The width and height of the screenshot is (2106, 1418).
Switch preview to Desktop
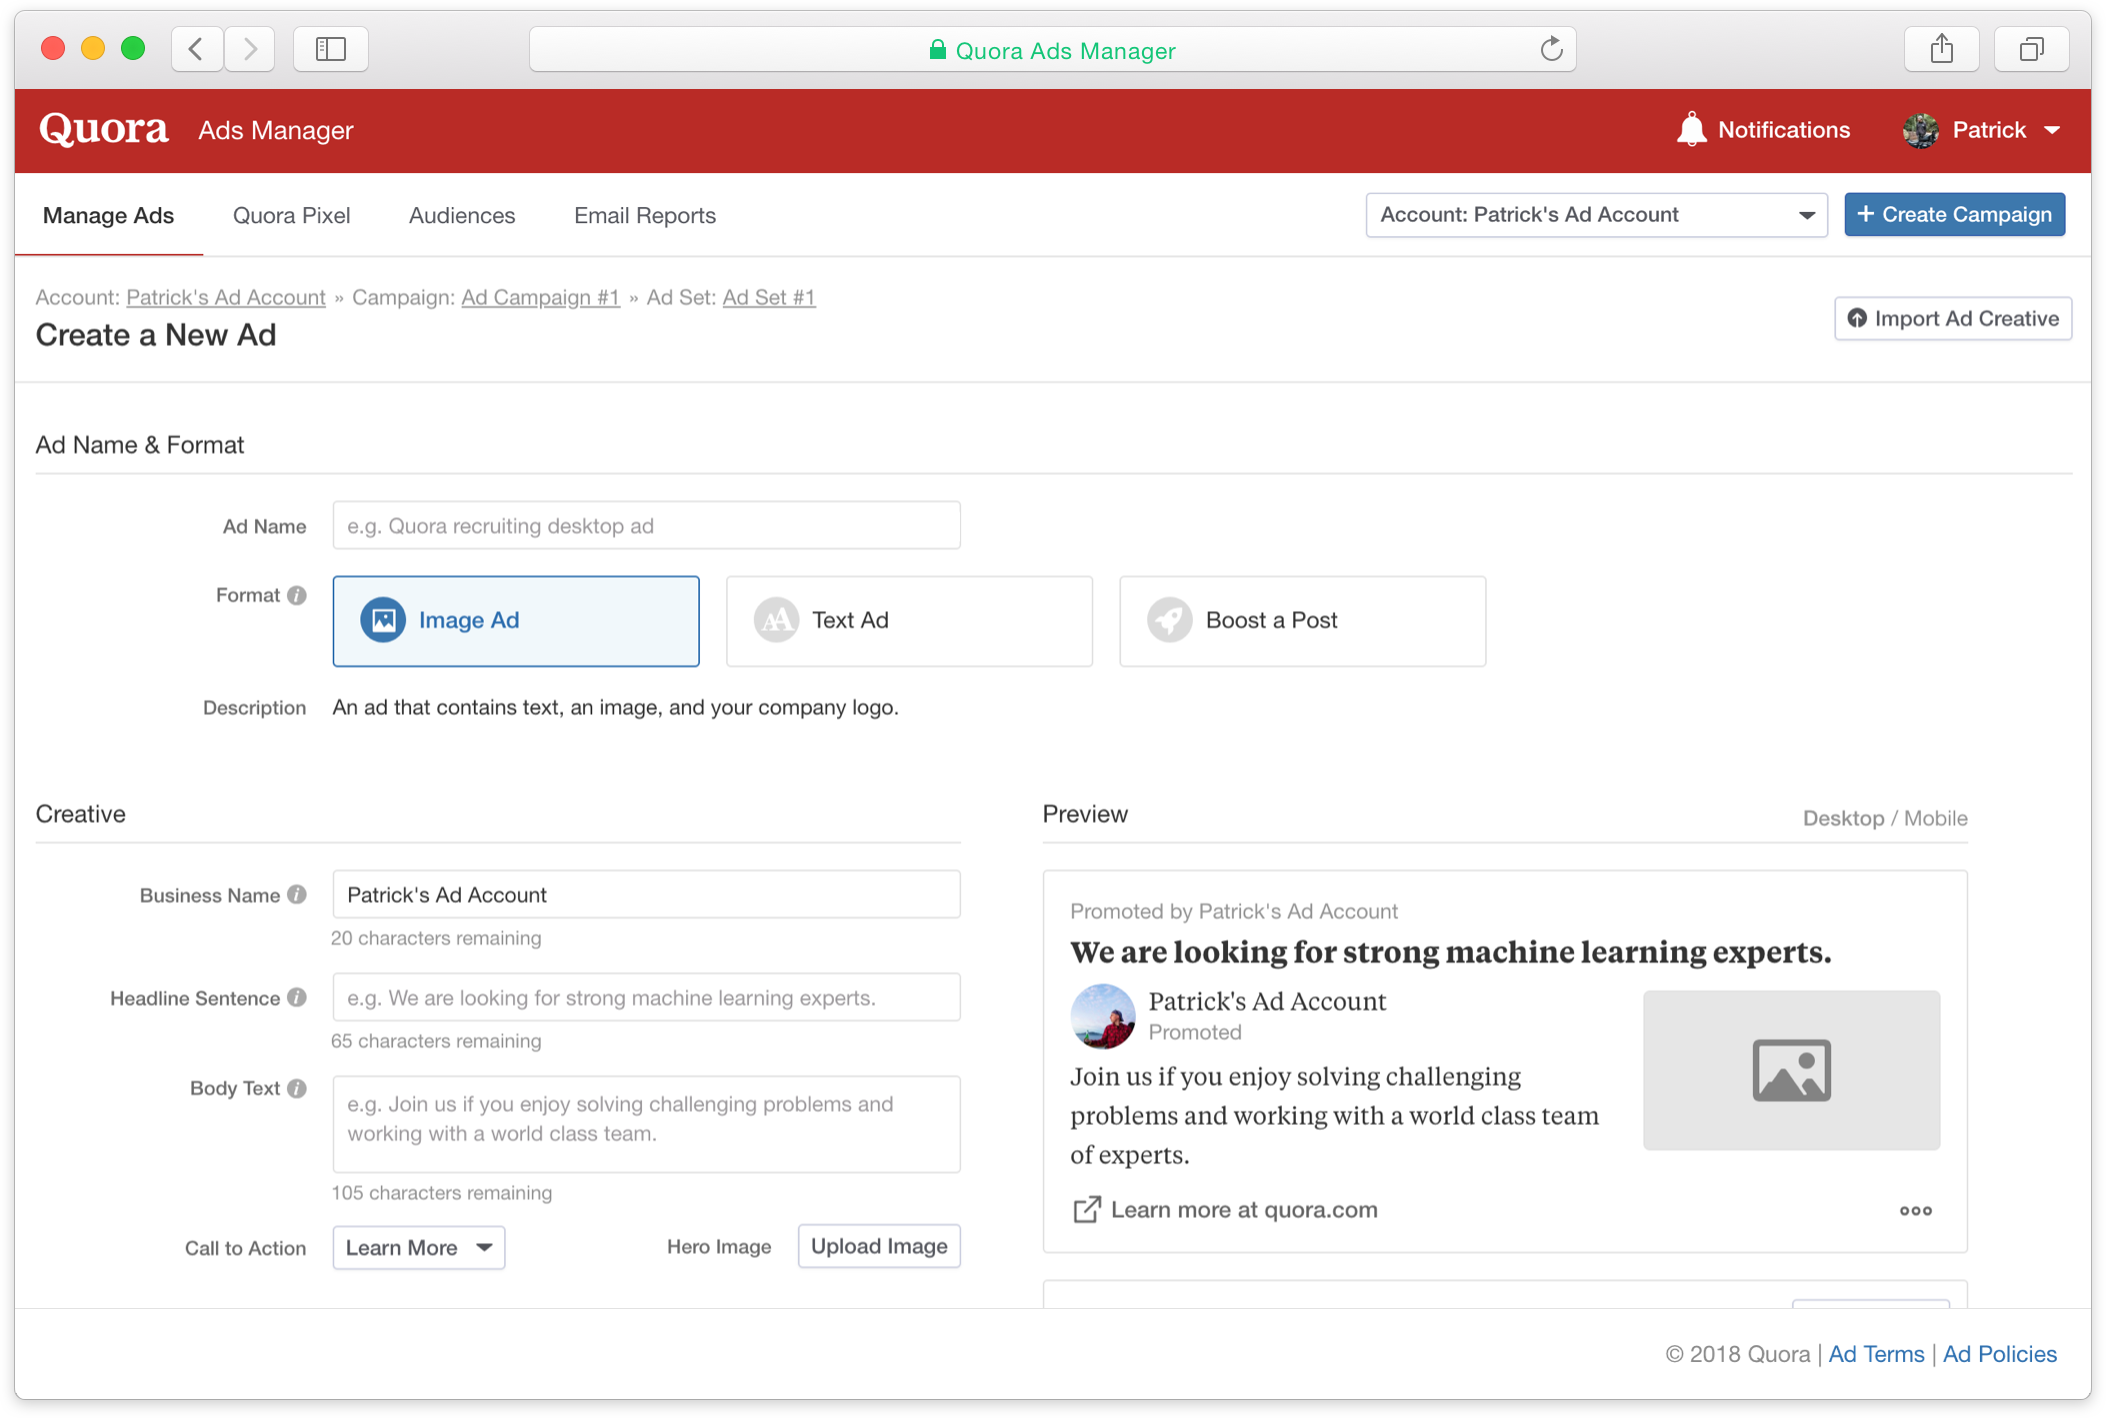point(1843,818)
